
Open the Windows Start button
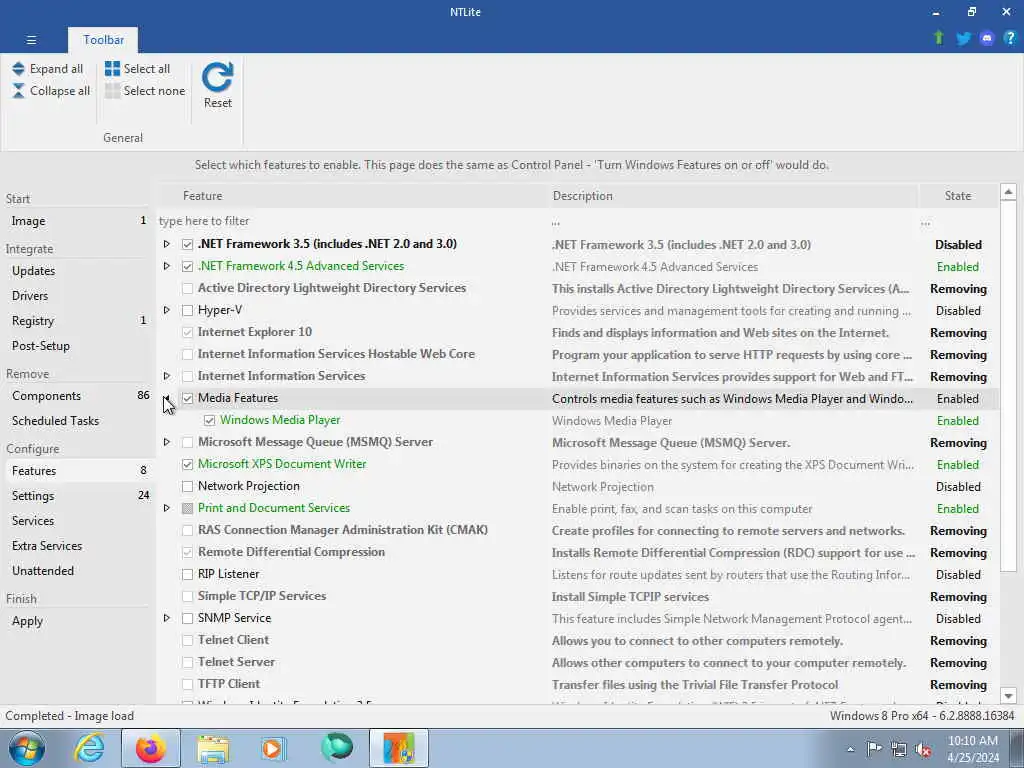pyautogui.click(x=27, y=748)
